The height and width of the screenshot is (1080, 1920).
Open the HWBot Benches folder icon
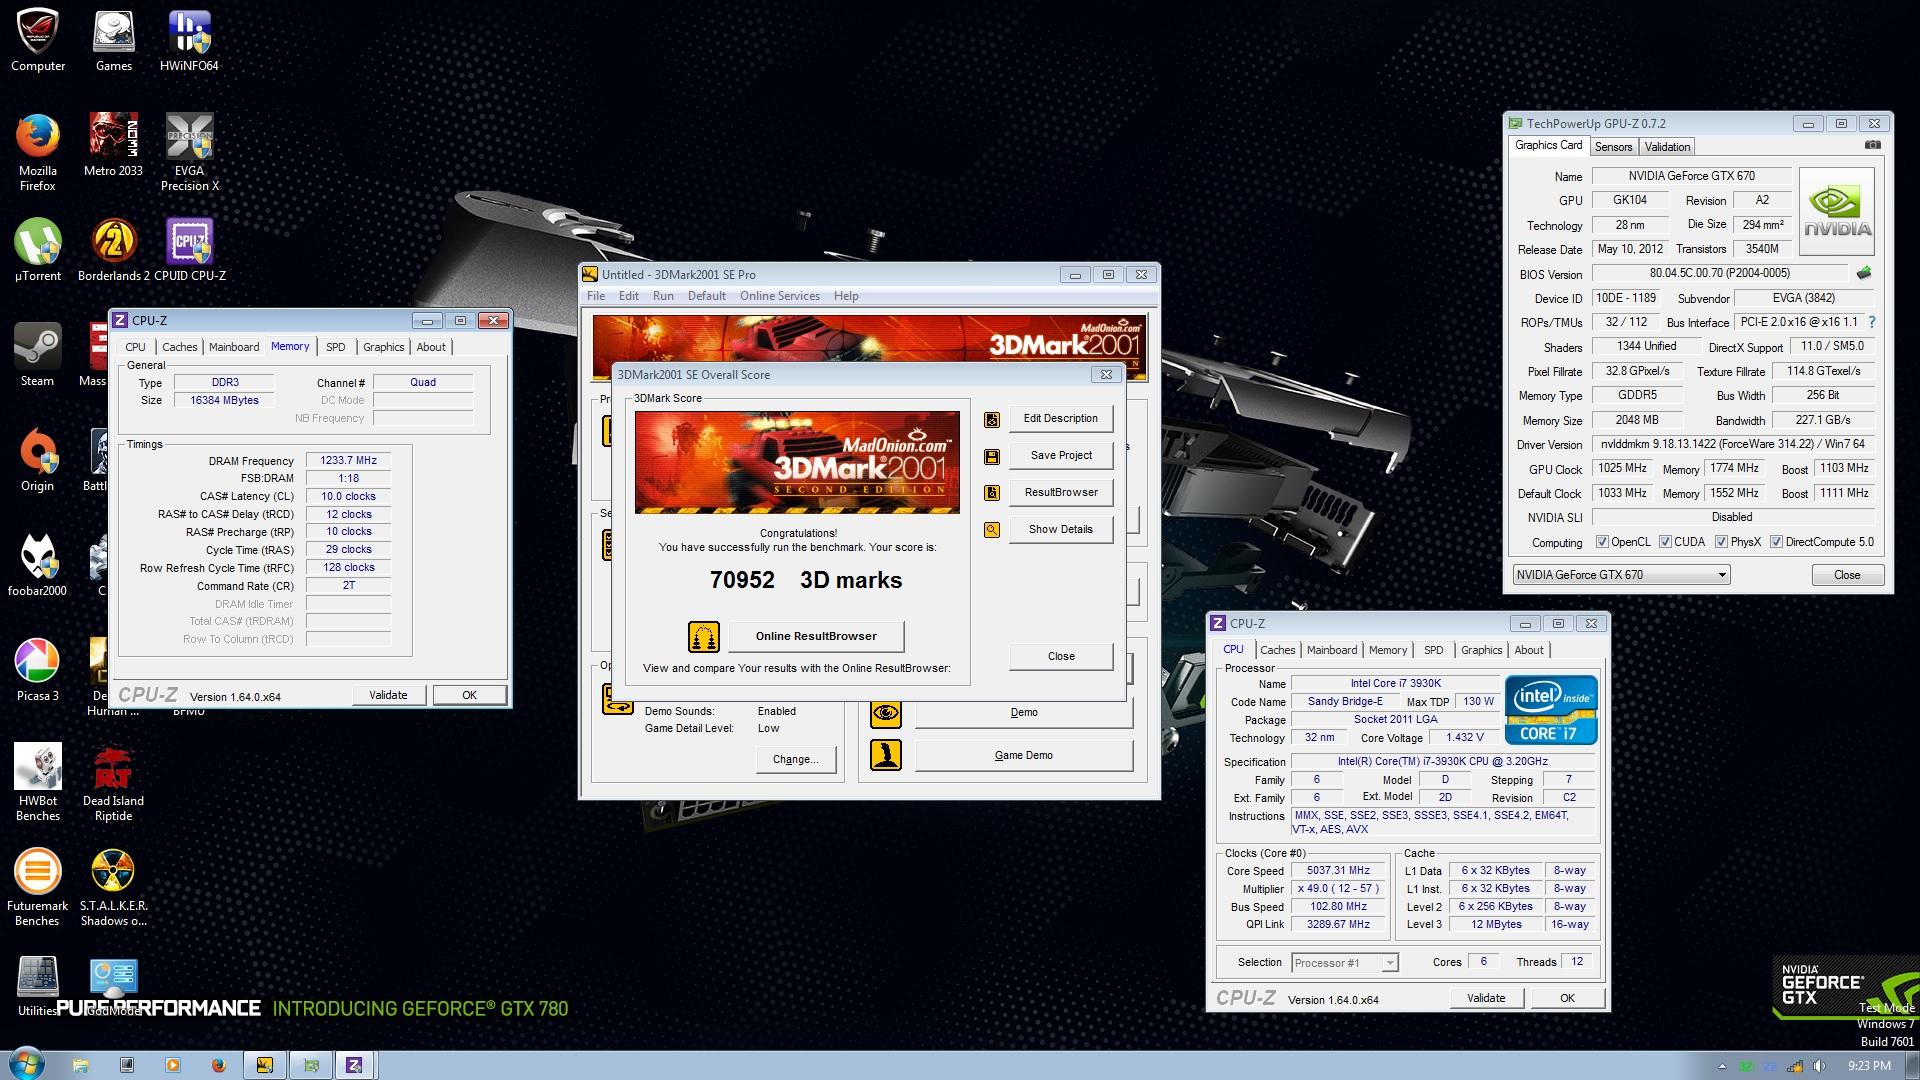[x=37, y=782]
